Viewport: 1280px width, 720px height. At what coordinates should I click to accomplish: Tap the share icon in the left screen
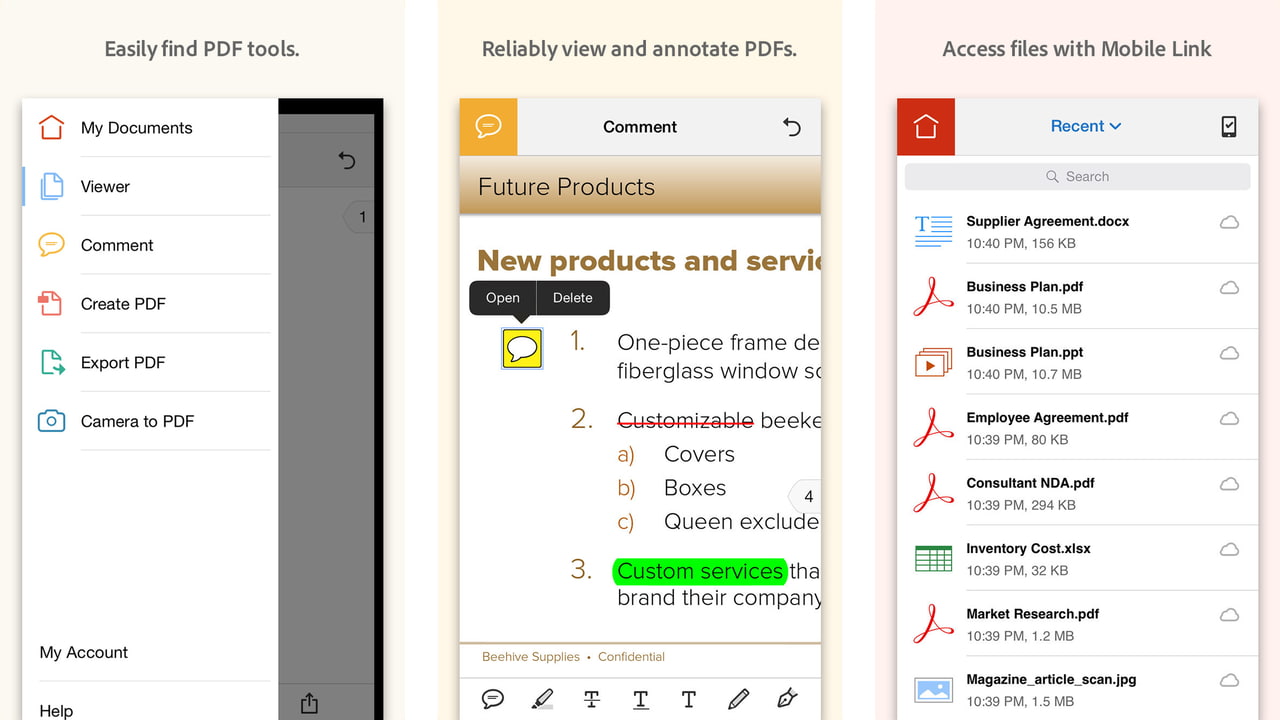(x=309, y=703)
